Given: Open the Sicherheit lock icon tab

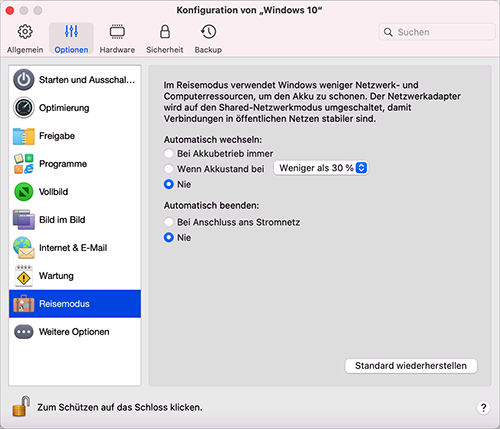Looking at the screenshot, I should pyautogui.click(x=165, y=32).
